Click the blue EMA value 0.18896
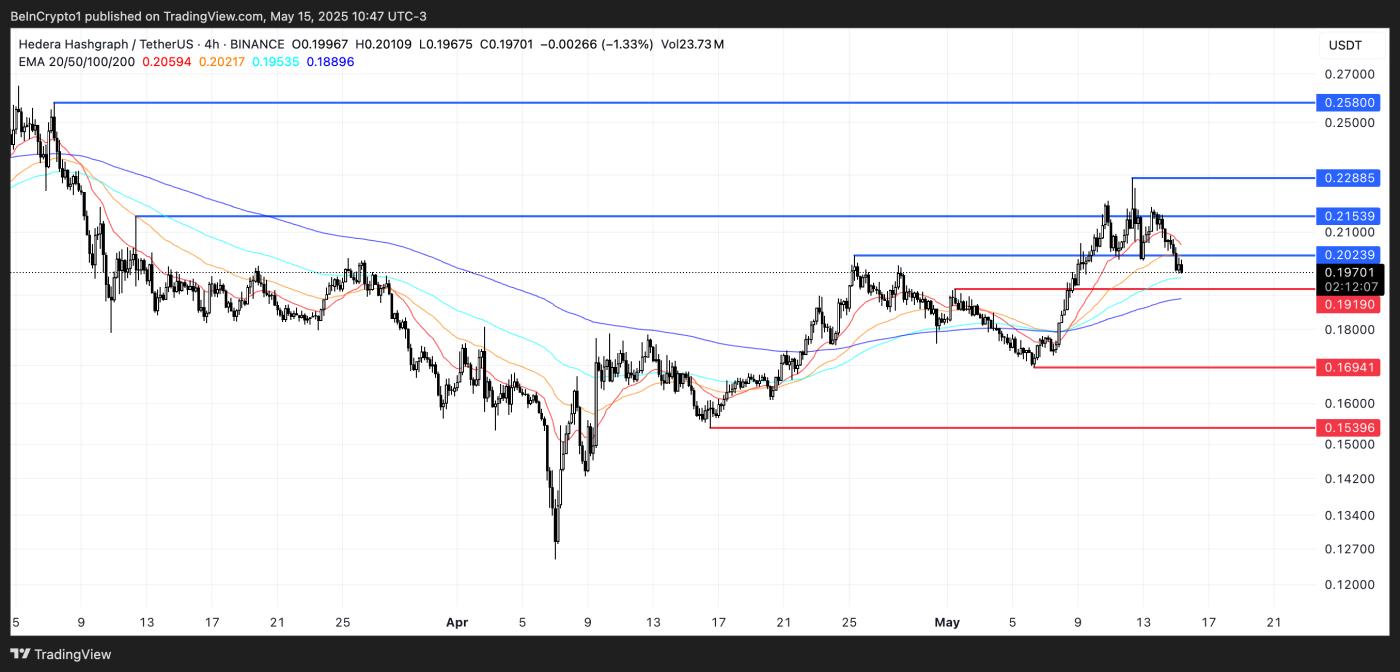Viewport: 1400px width, 672px height. pyautogui.click(x=330, y=62)
